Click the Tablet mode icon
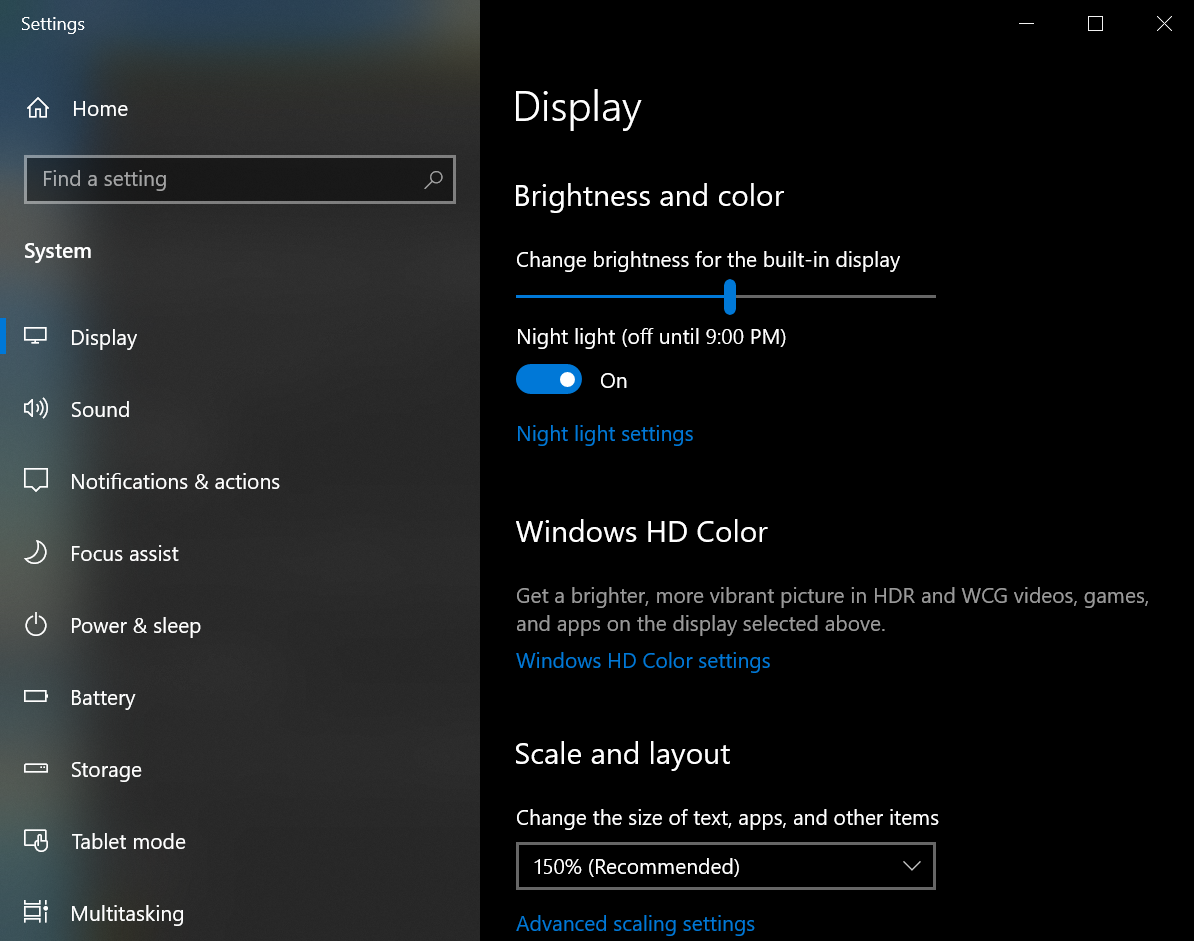Screen dimensions: 1194x941 pos(36,841)
